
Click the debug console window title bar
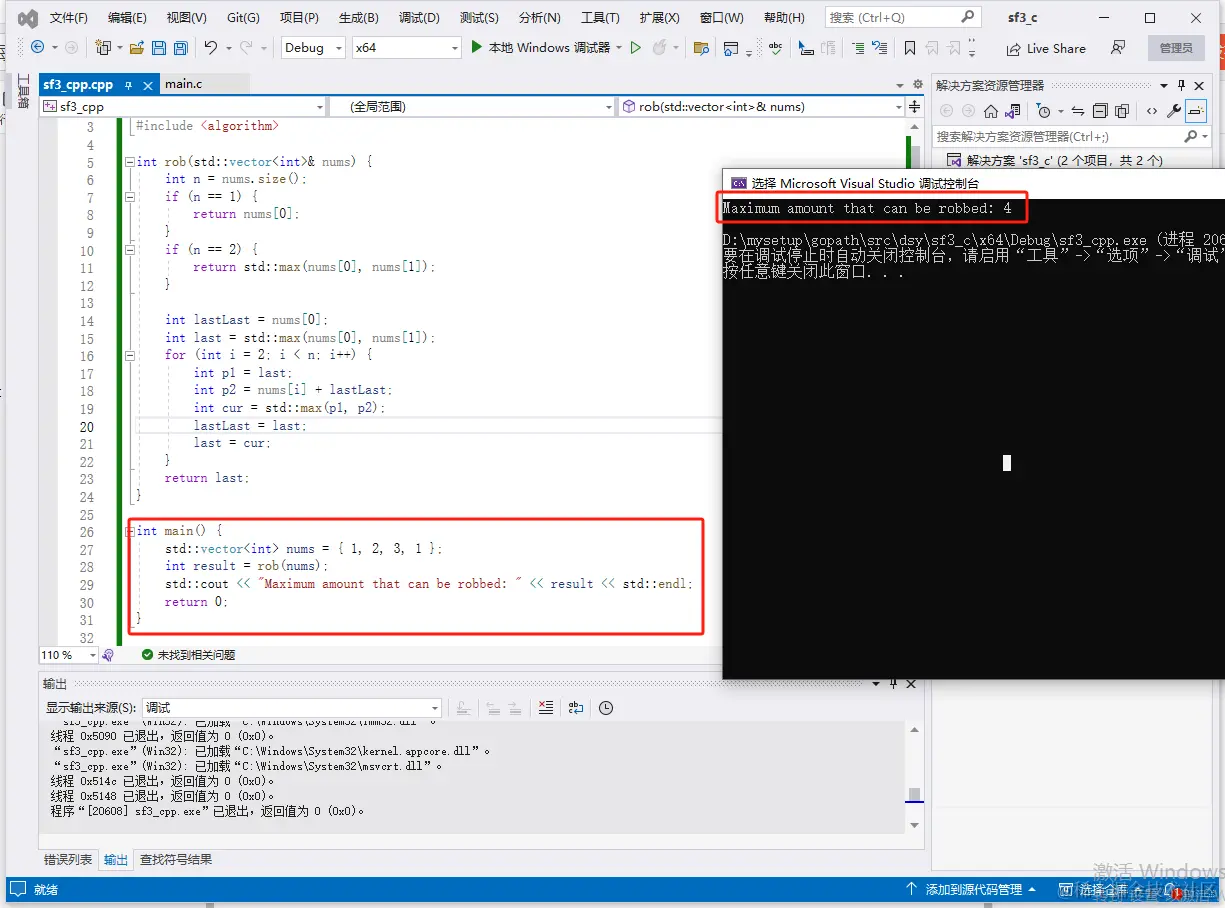973,183
